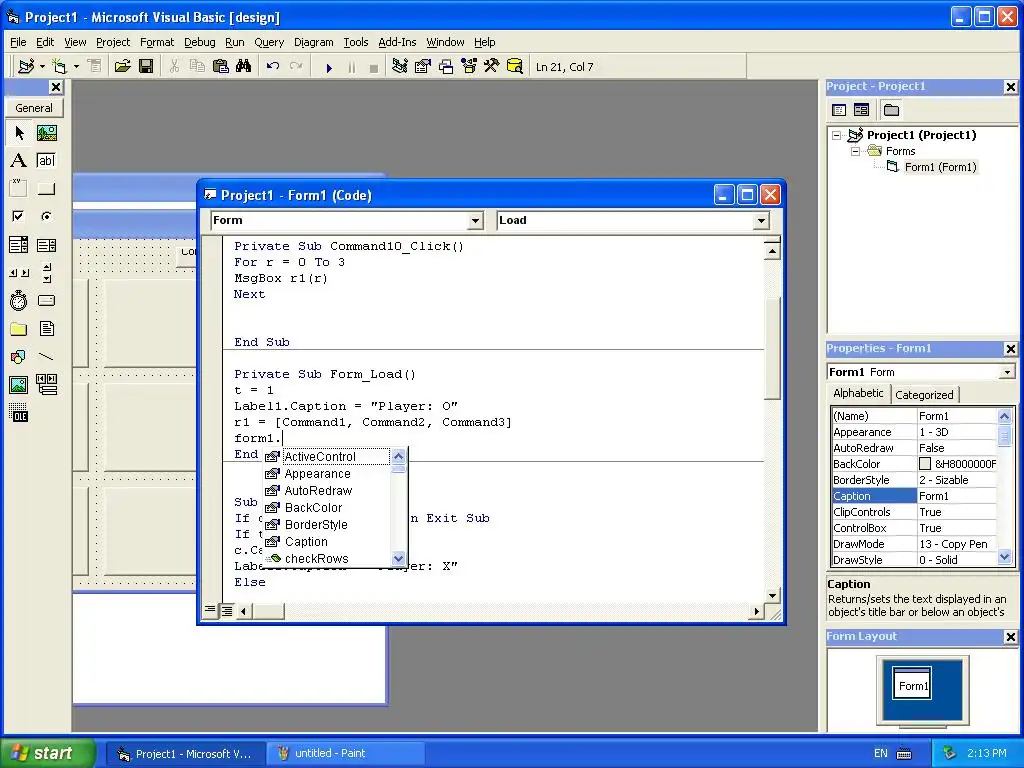Click EN language indicator in tray
This screenshot has height=768, width=1024.
pyautogui.click(x=880, y=753)
